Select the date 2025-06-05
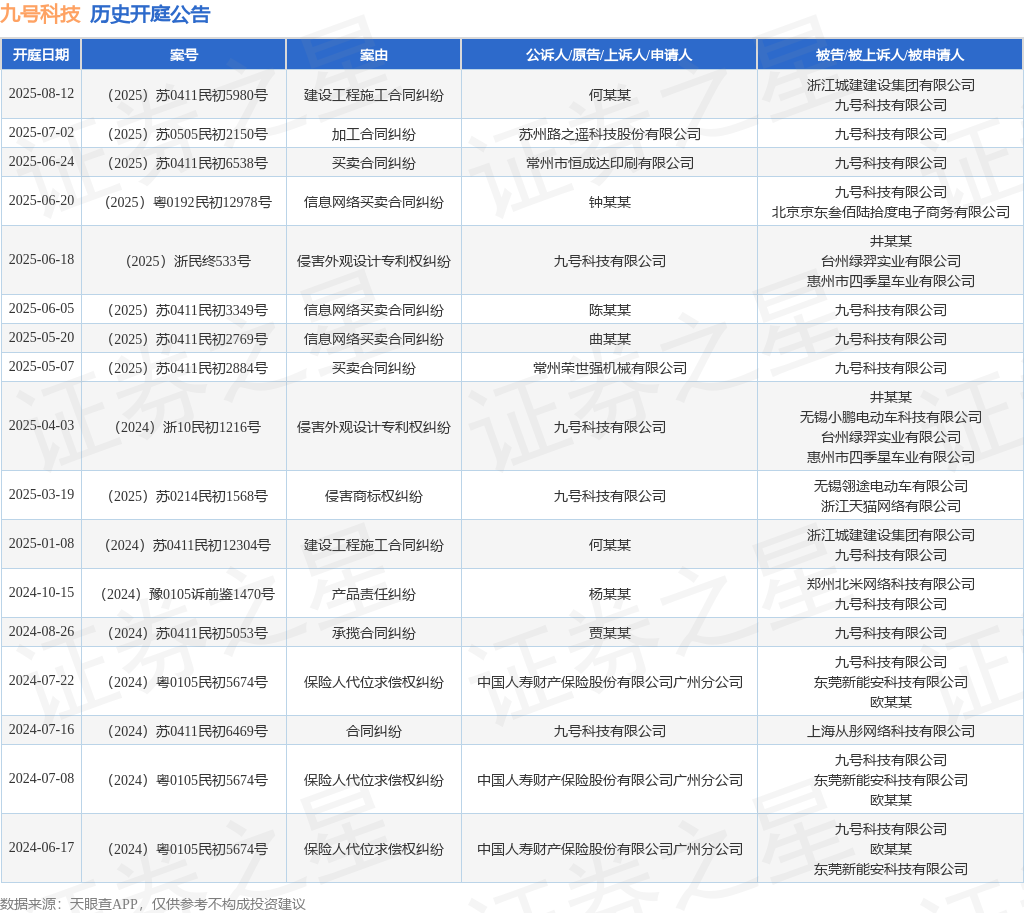The height and width of the screenshot is (913, 1024). click(41, 308)
